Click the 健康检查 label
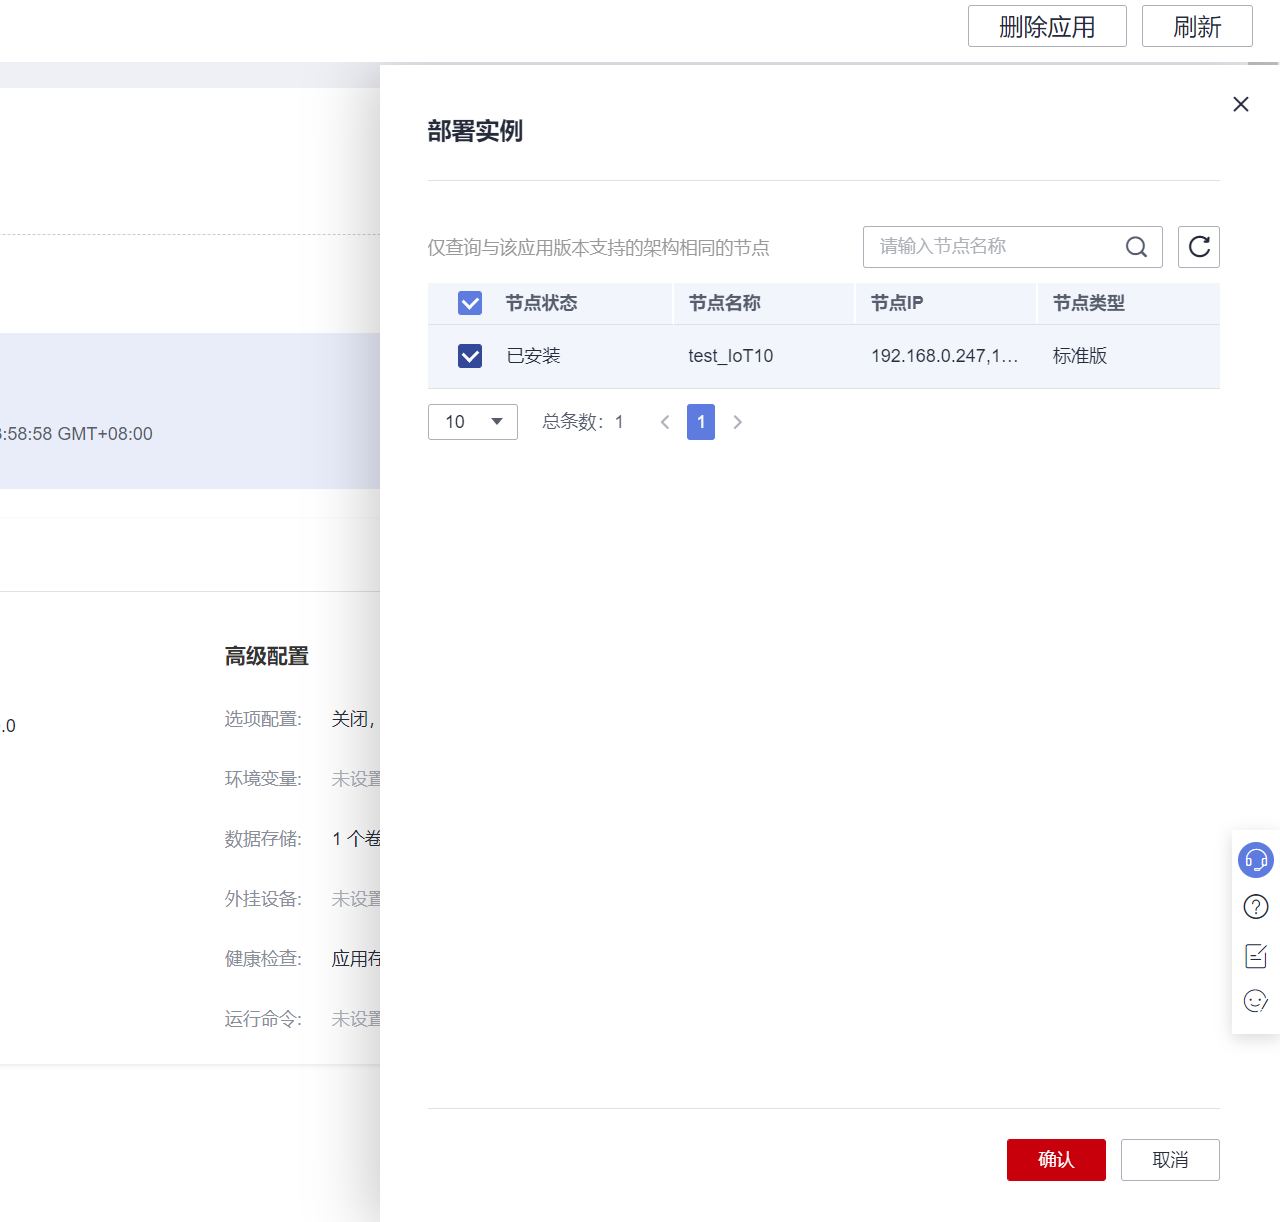 tap(263, 959)
